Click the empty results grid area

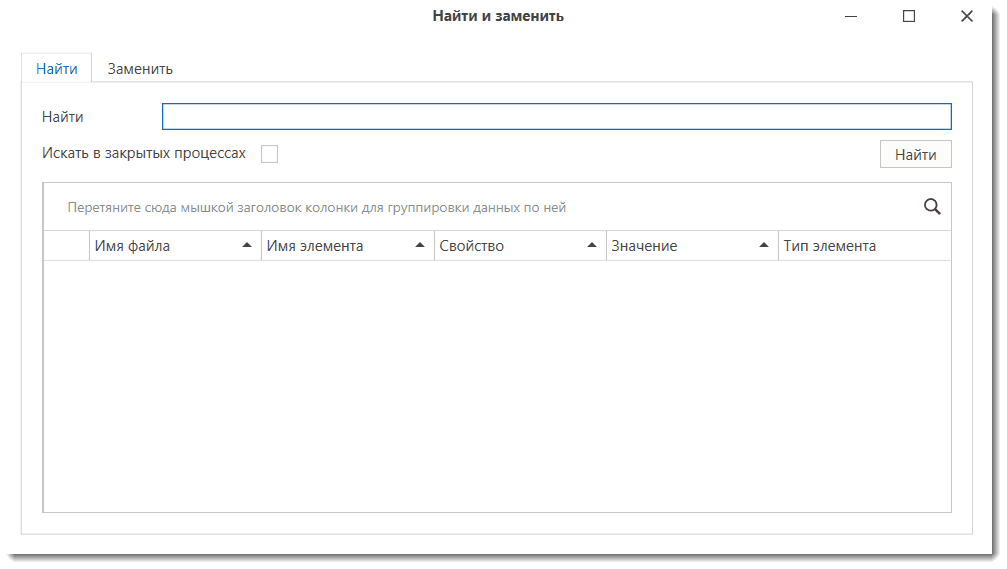click(497, 385)
